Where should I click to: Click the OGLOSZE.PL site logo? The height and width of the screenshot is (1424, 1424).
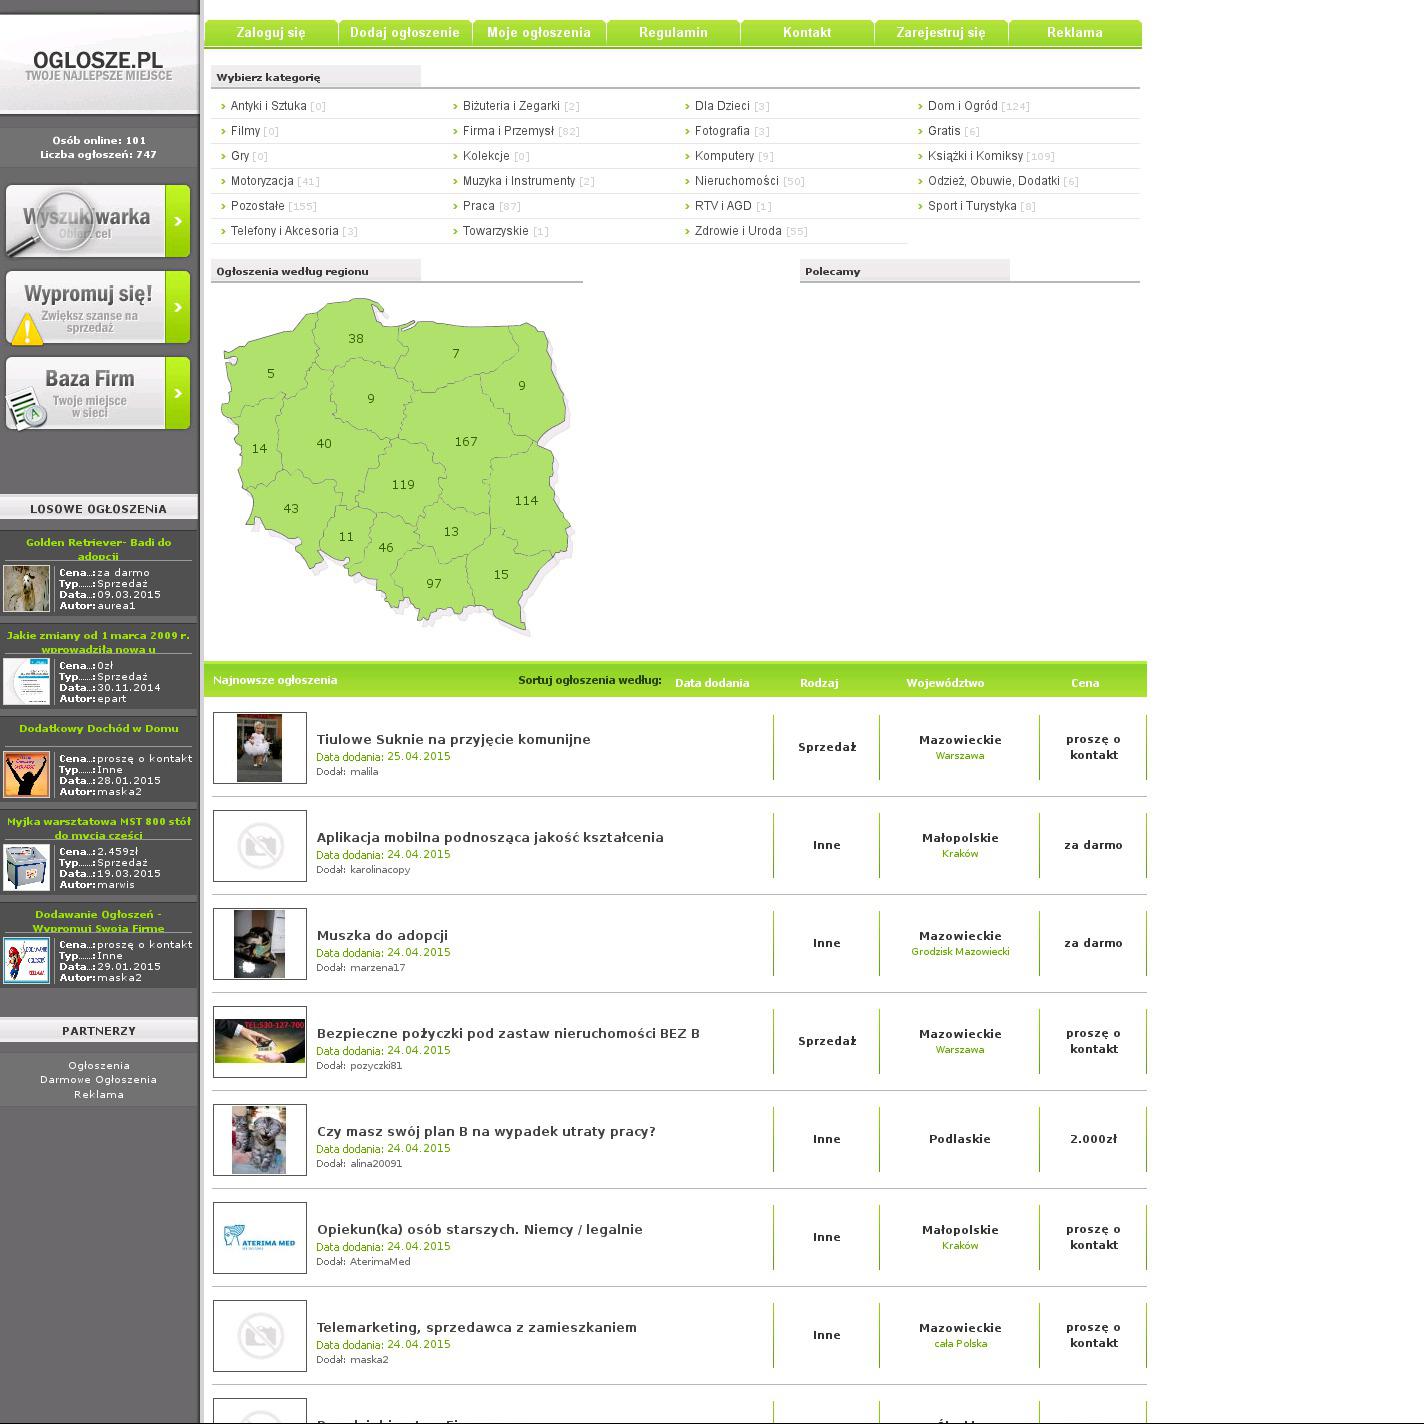coord(98,66)
